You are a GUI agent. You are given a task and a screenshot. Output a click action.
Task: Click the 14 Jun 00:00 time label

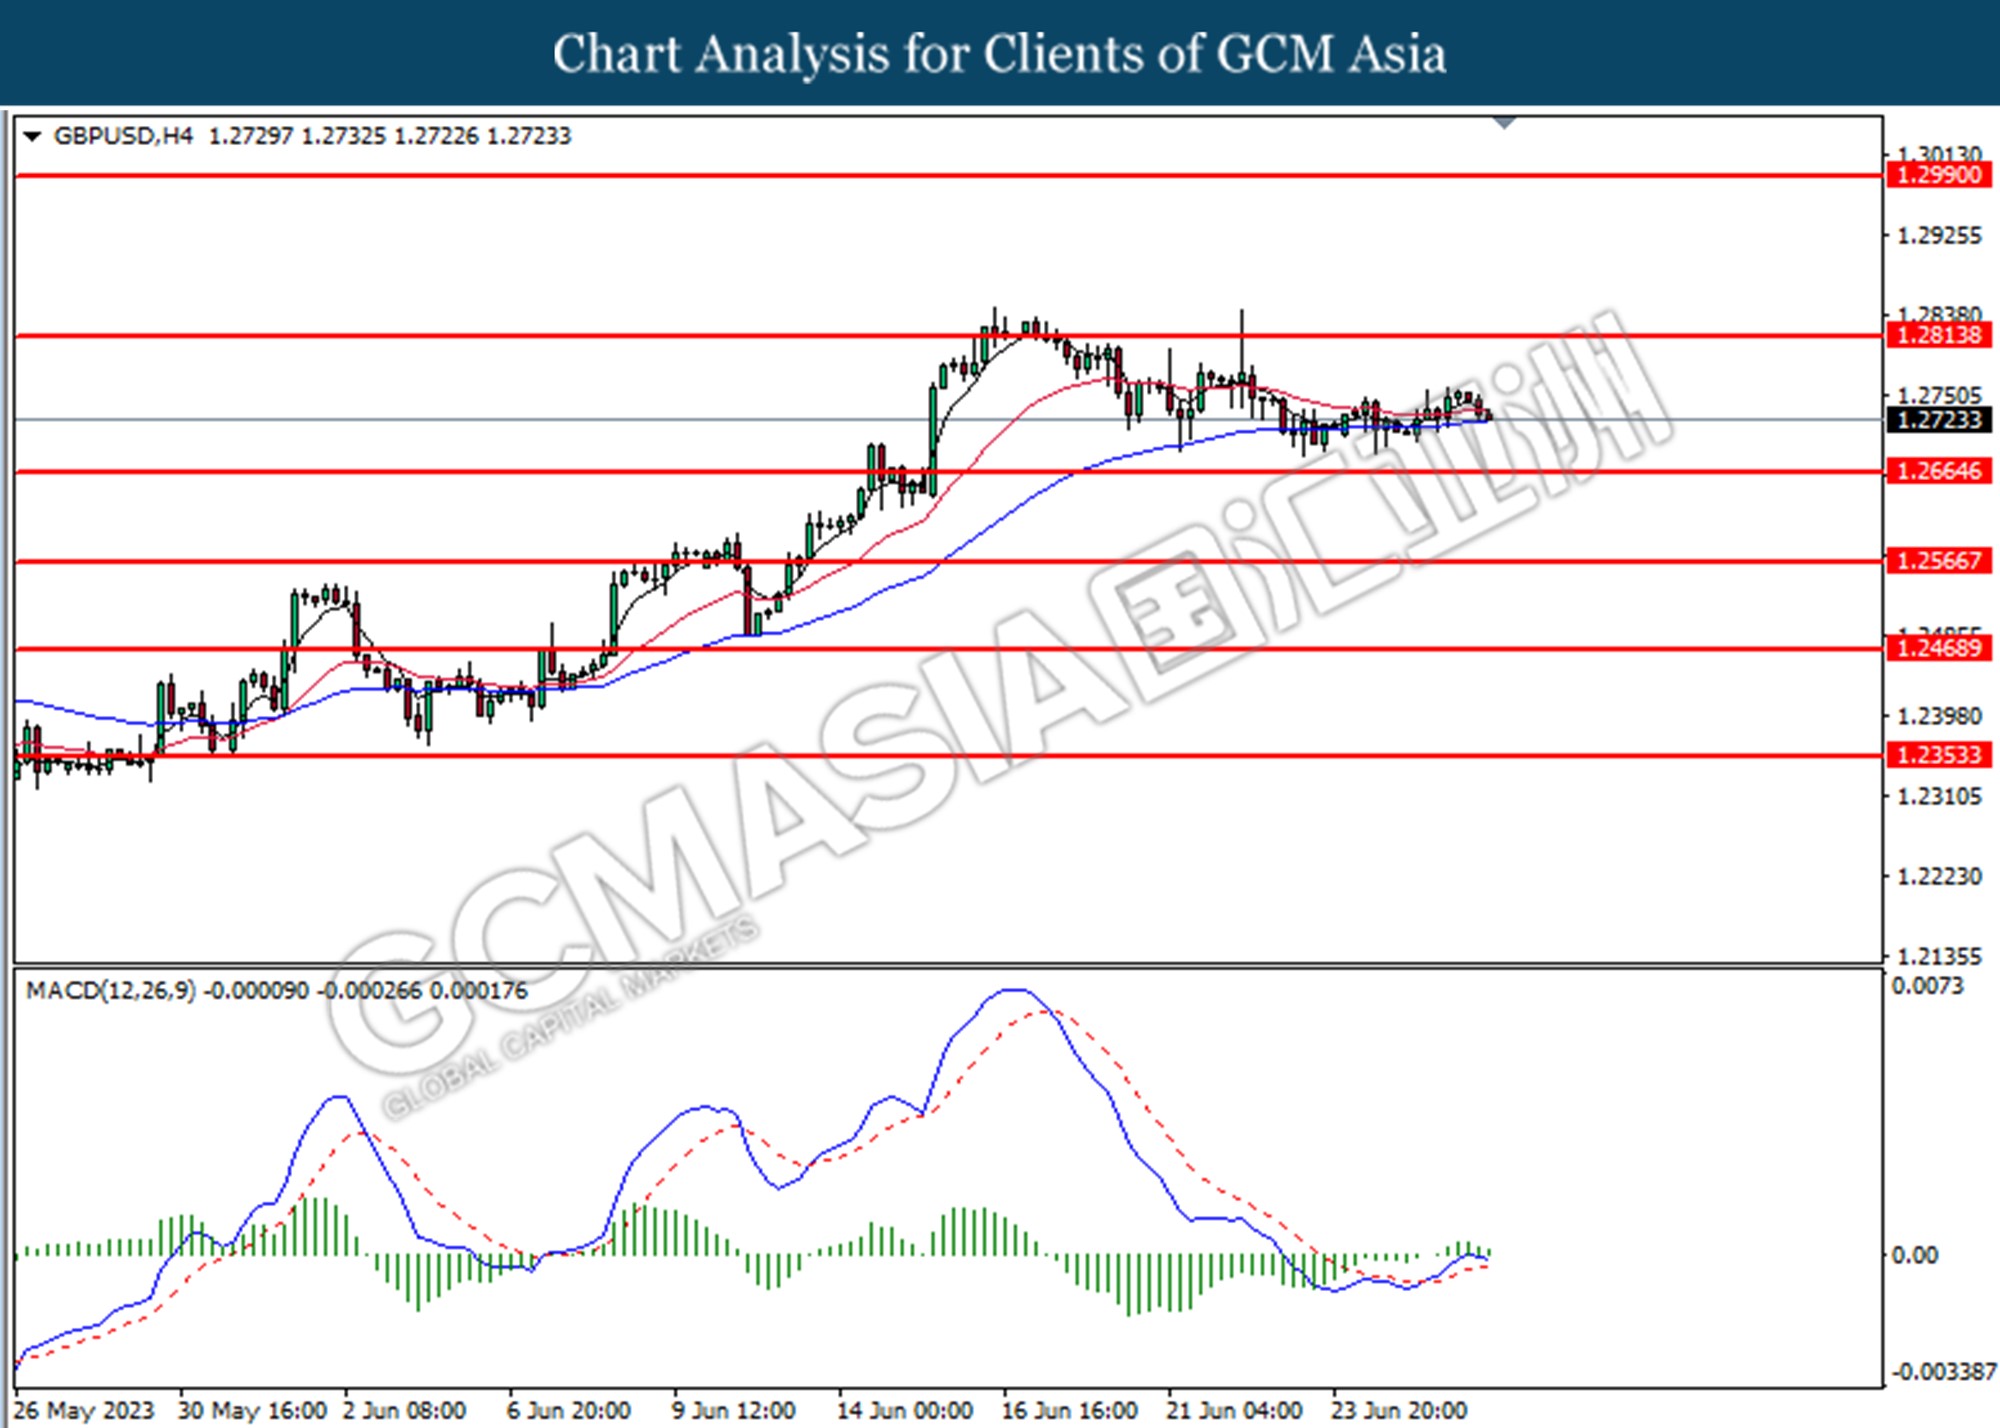pos(905,1410)
